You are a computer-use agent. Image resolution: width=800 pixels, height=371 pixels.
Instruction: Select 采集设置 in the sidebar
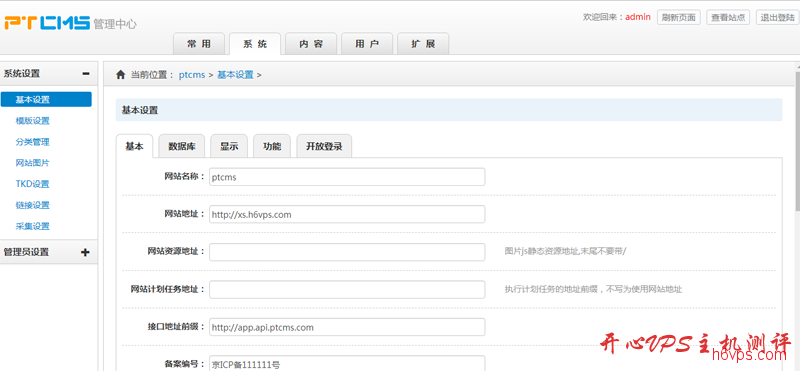(33, 226)
